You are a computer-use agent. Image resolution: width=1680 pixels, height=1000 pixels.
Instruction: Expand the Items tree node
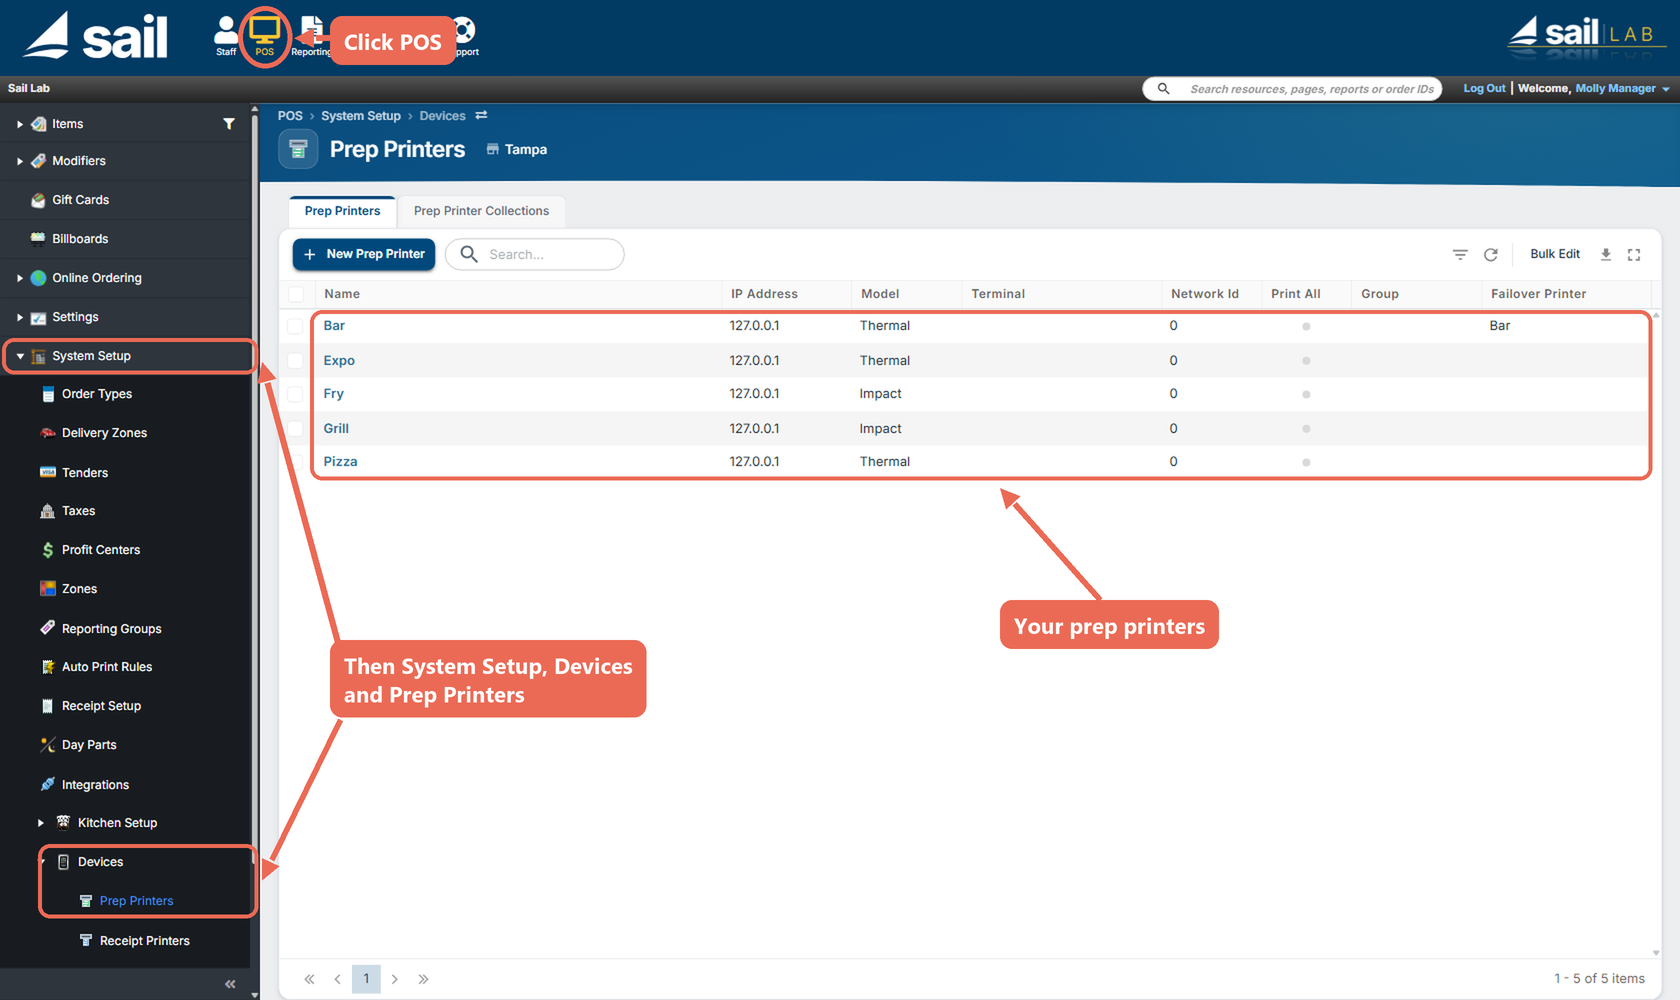point(19,124)
